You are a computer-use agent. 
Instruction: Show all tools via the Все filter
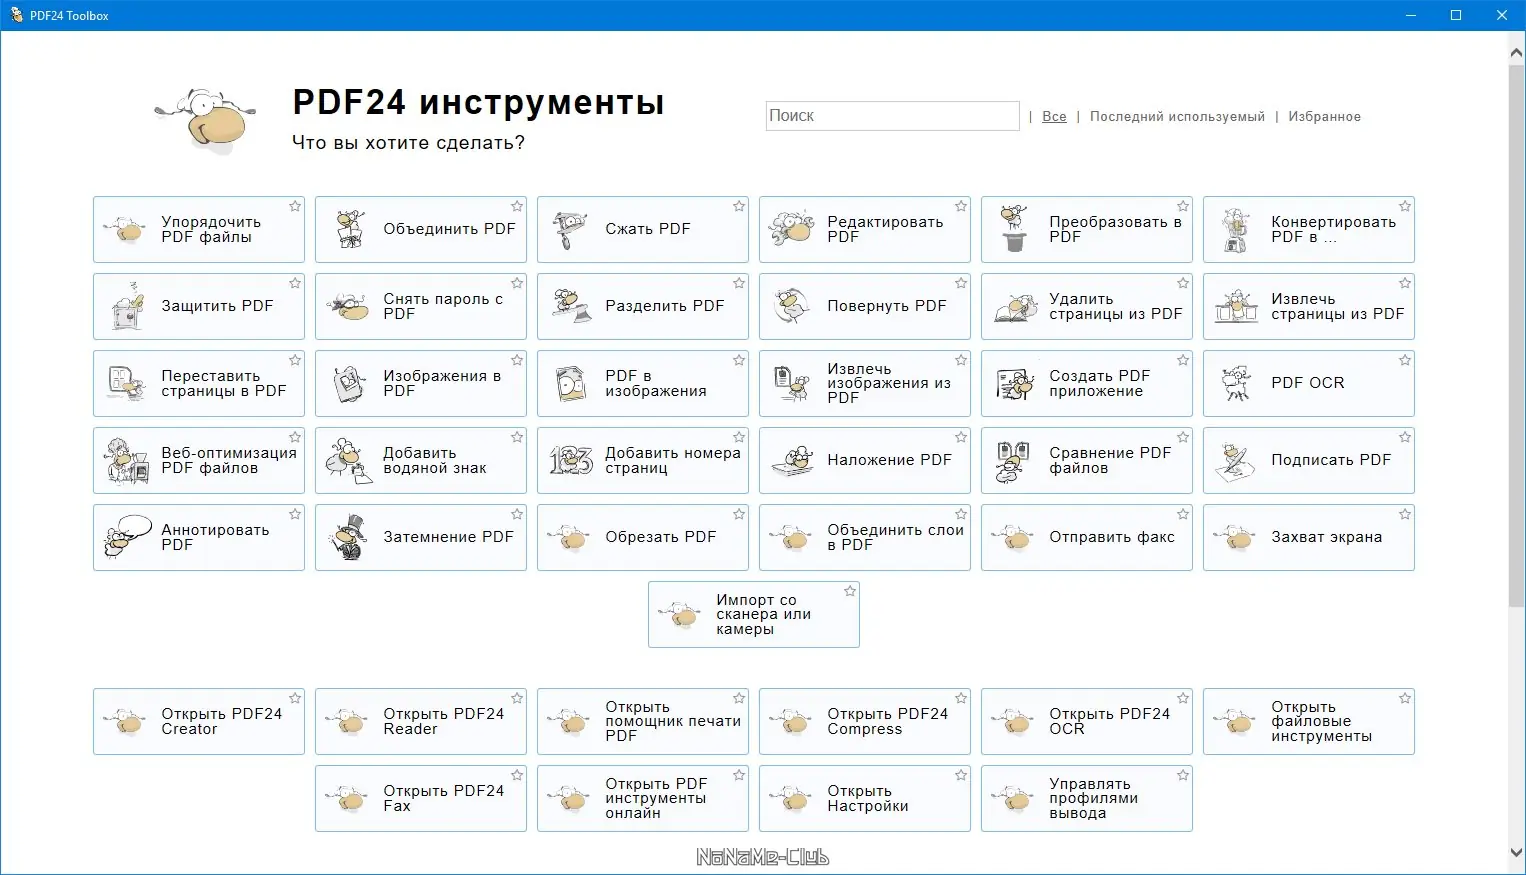point(1054,117)
